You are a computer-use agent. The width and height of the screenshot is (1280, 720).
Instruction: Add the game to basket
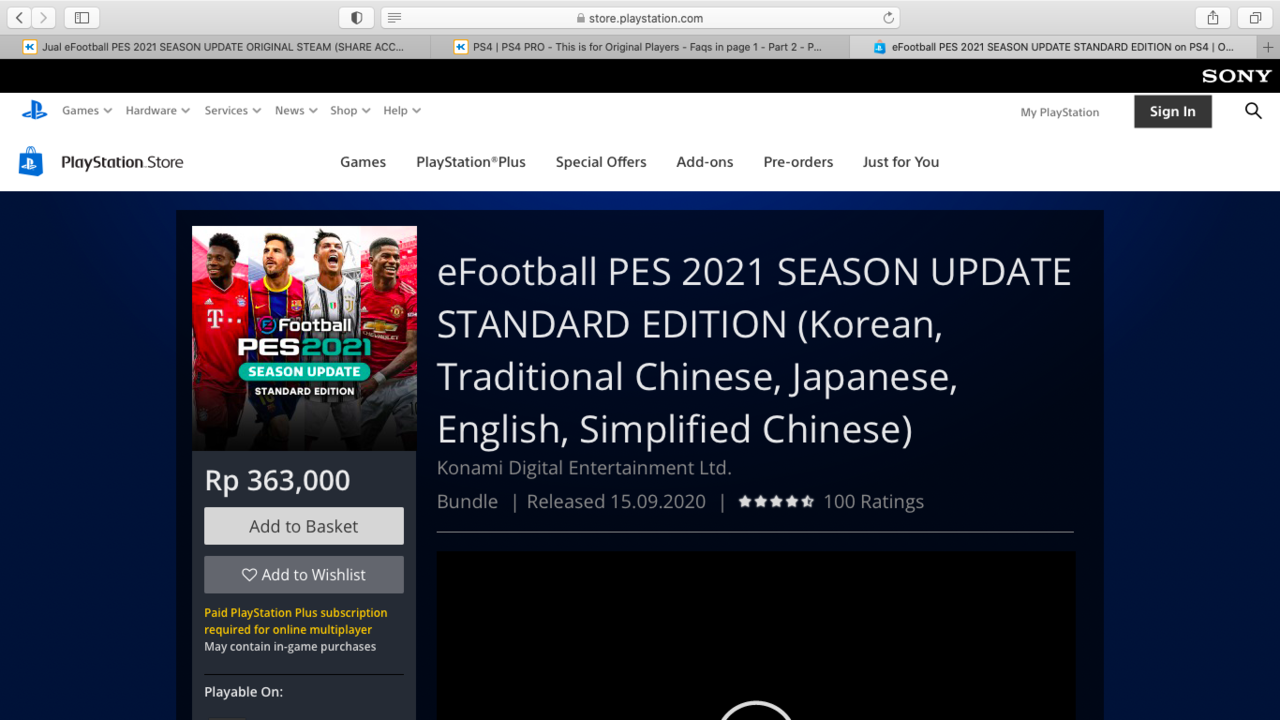[304, 526]
